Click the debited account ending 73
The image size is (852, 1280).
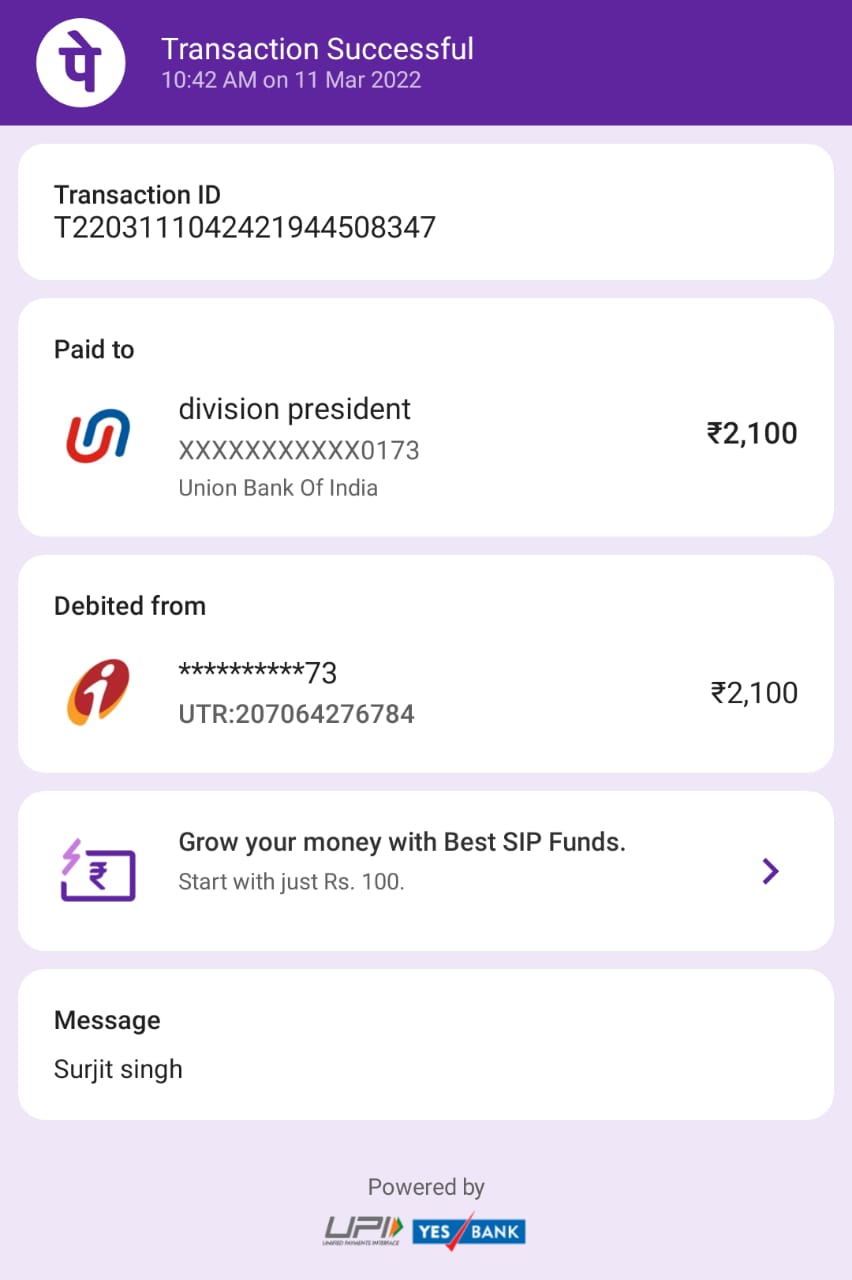257,674
